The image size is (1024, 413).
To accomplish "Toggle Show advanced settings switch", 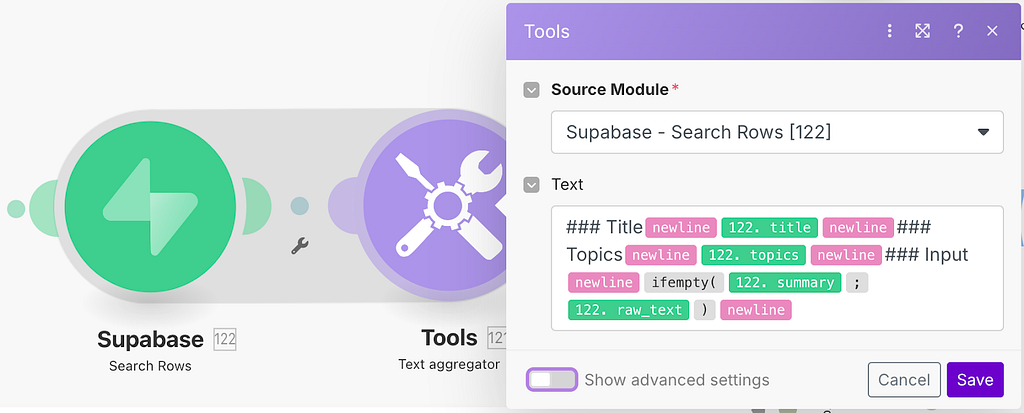I will (552, 380).
